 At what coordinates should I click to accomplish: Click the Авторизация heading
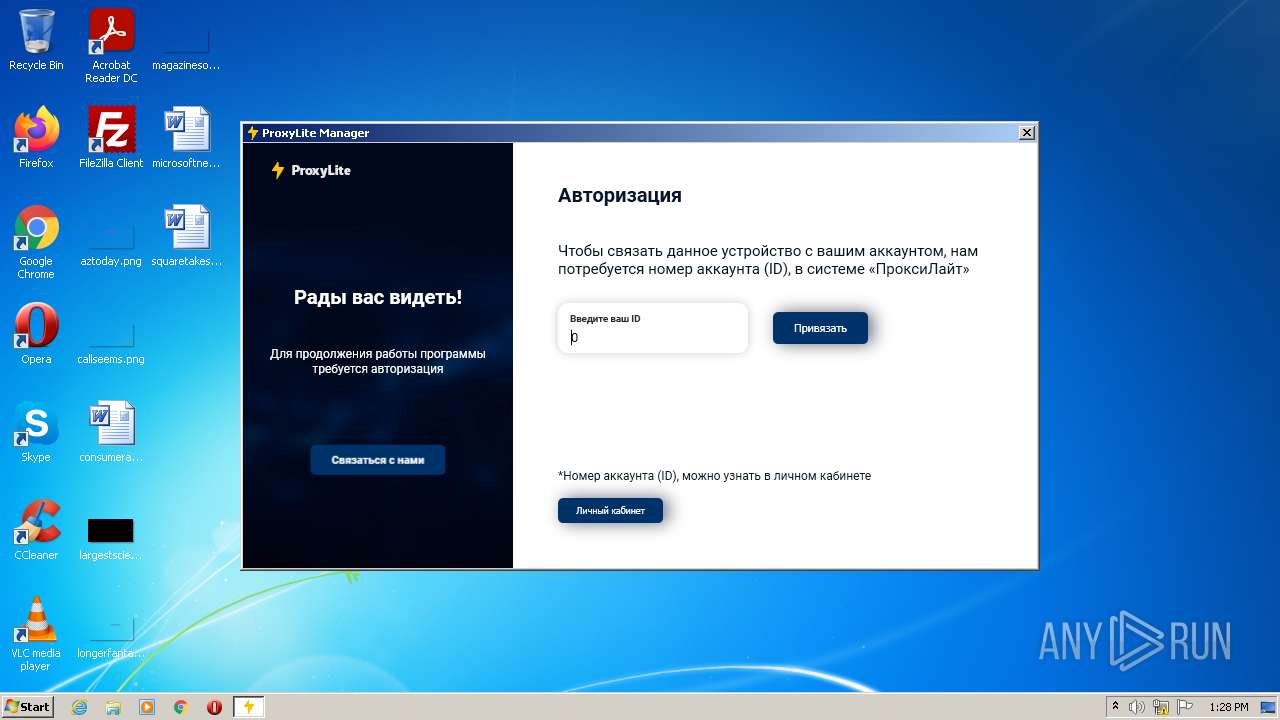coord(620,195)
